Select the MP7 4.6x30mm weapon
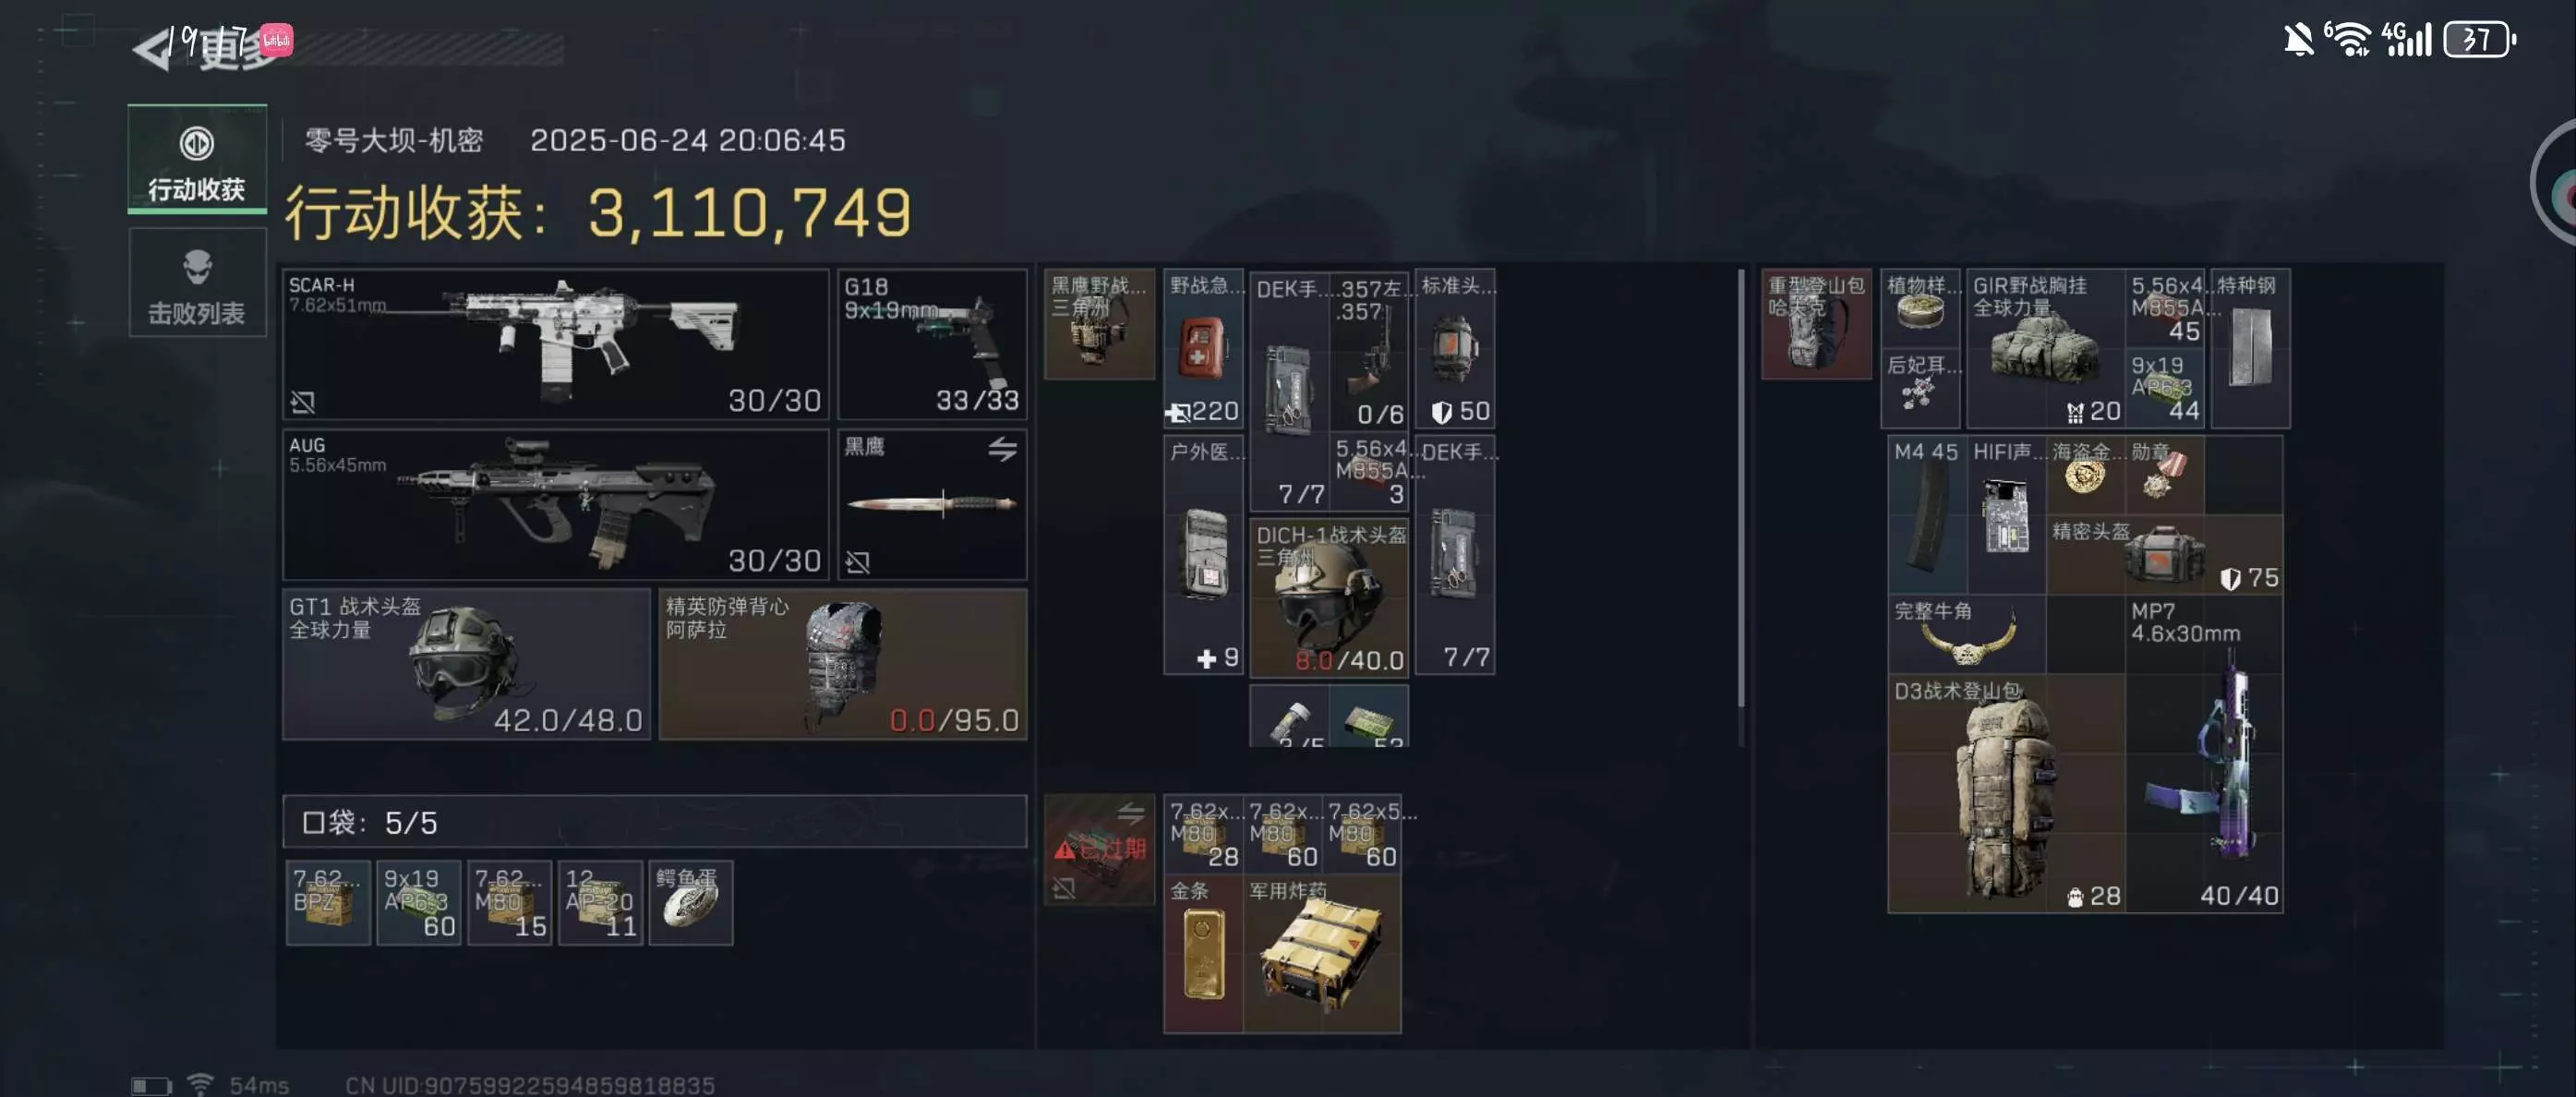The width and height of the screenshot is (2576, 1097). pyautogui.click(x=2204, y=754)
